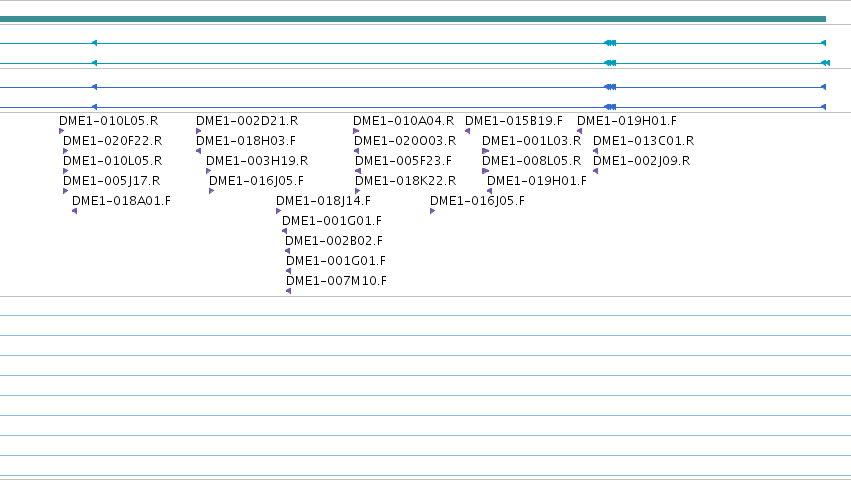
Task: Click the arrow marker under DME1-002J09.R
Action: pos(595,171)
